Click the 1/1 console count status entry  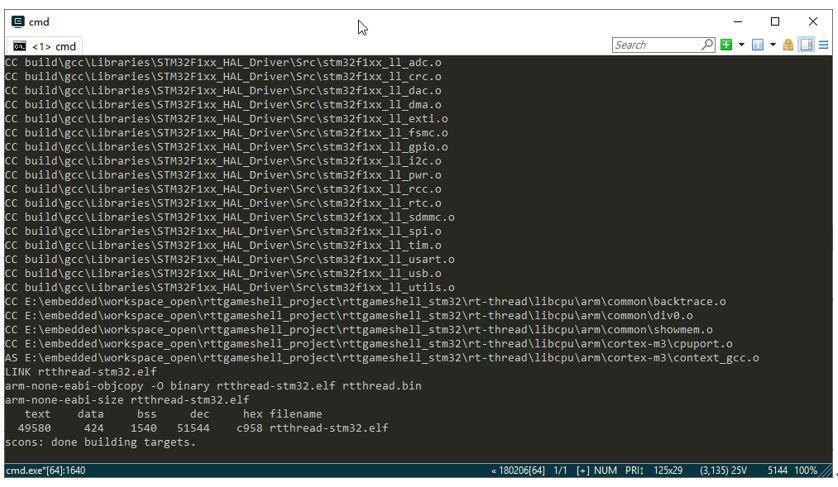560,470
